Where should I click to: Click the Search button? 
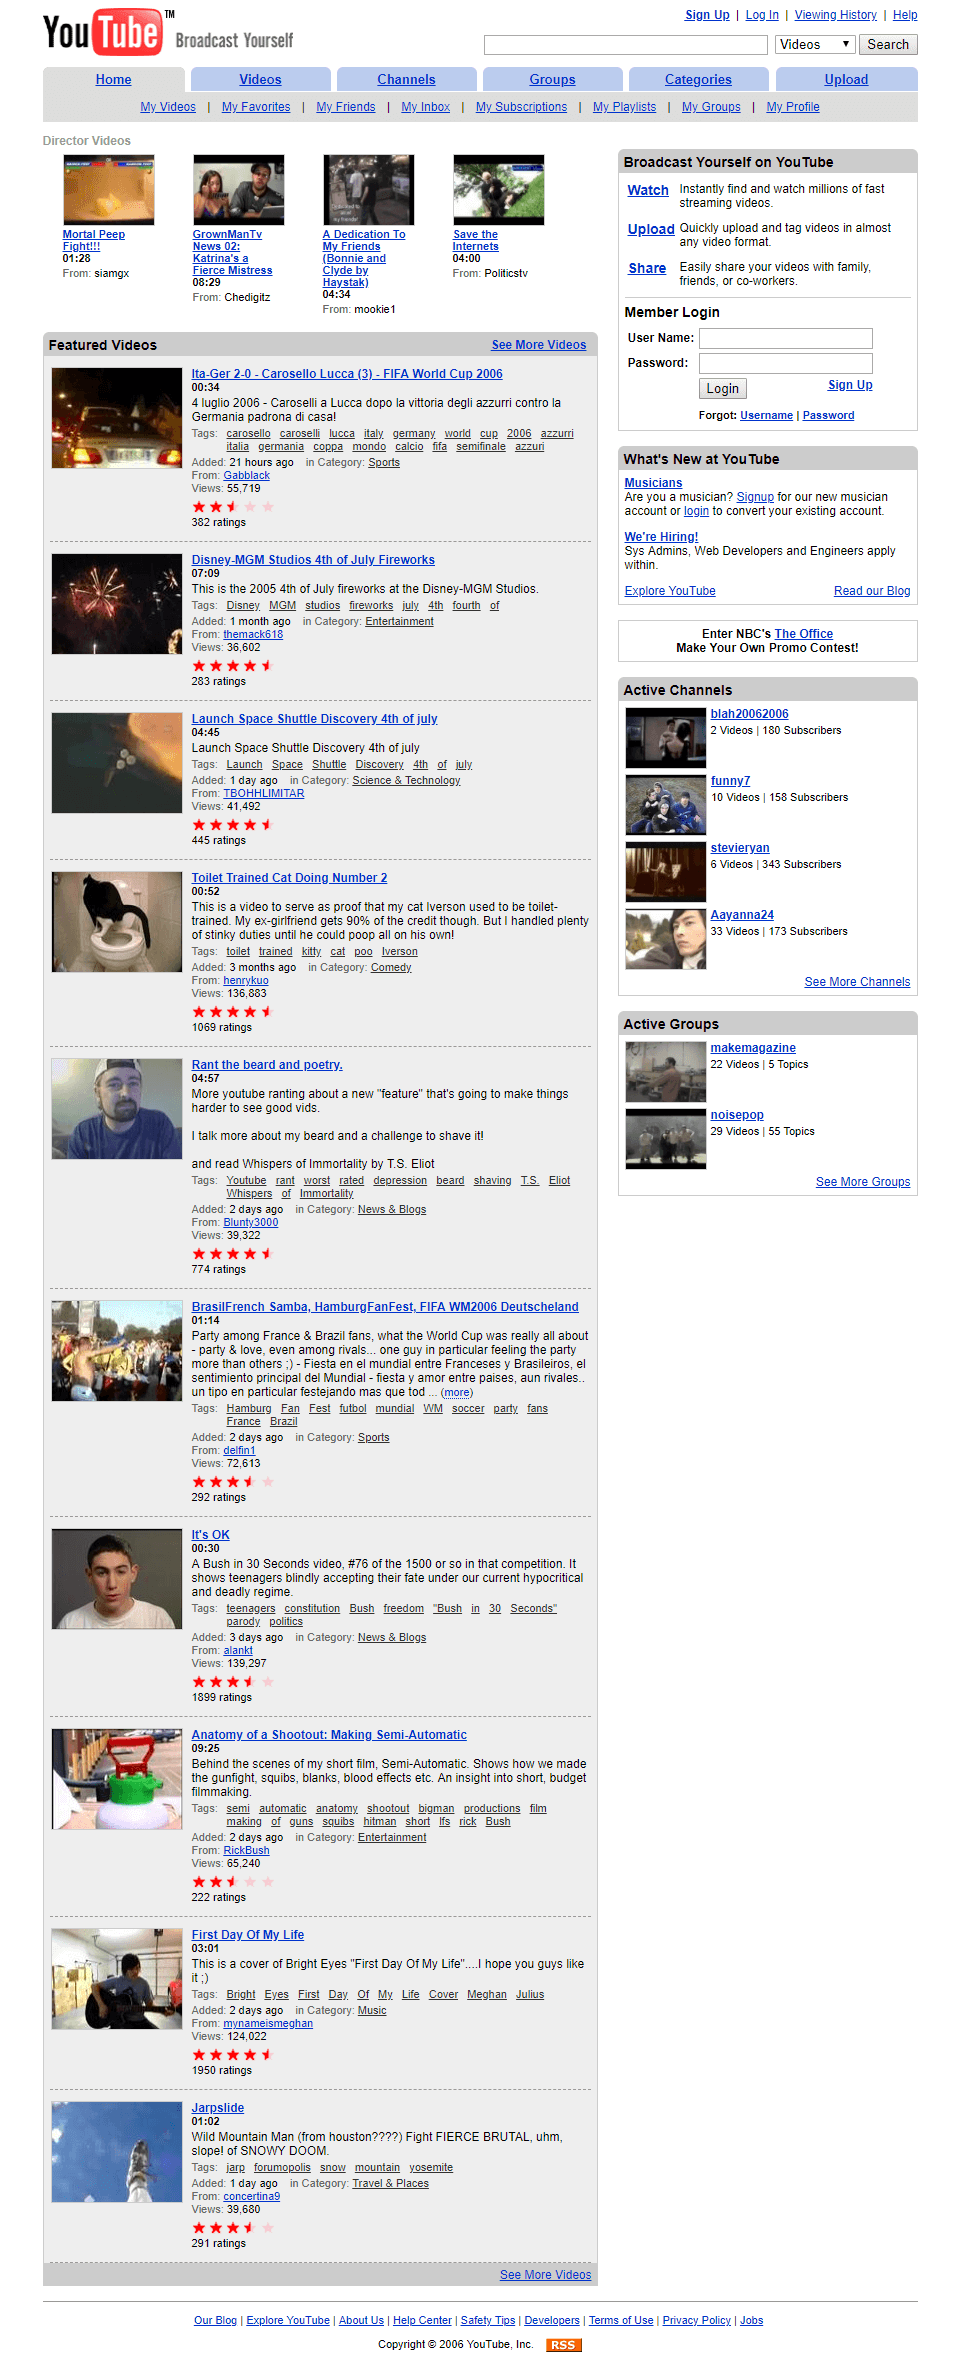tap(888, 44)
